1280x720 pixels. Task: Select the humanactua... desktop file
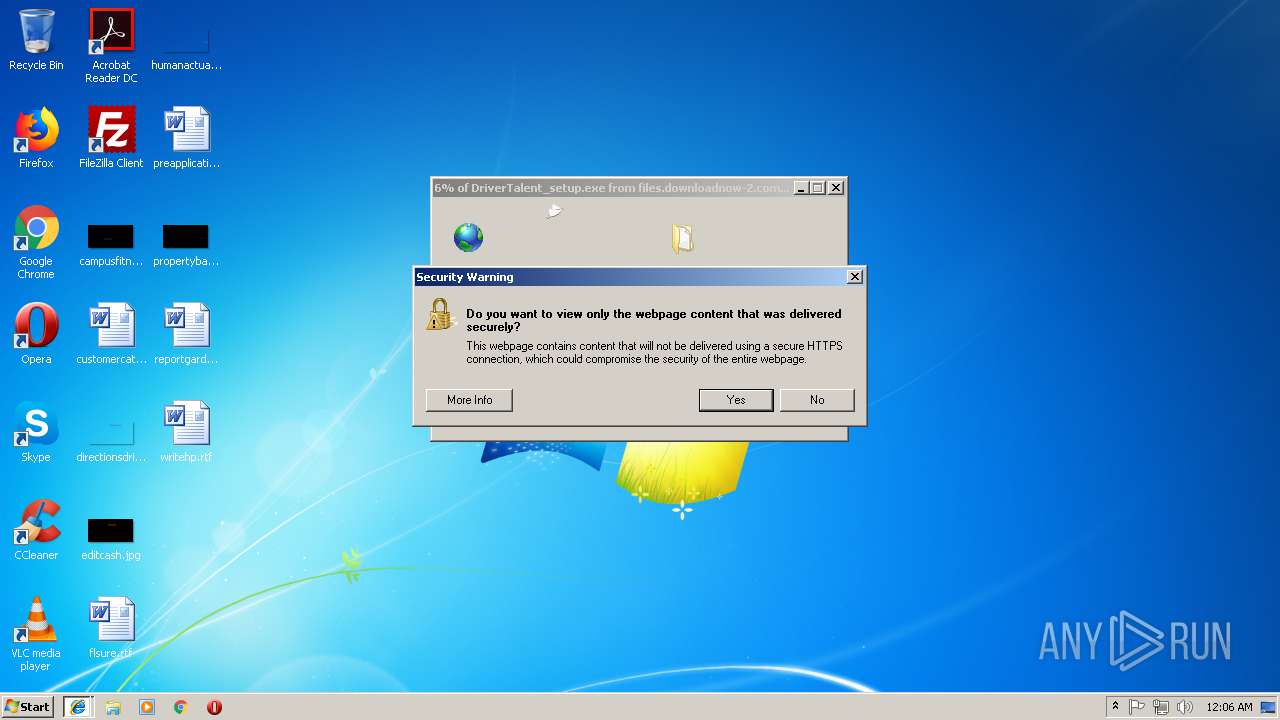pyautogui.click(x=186, y=46)
